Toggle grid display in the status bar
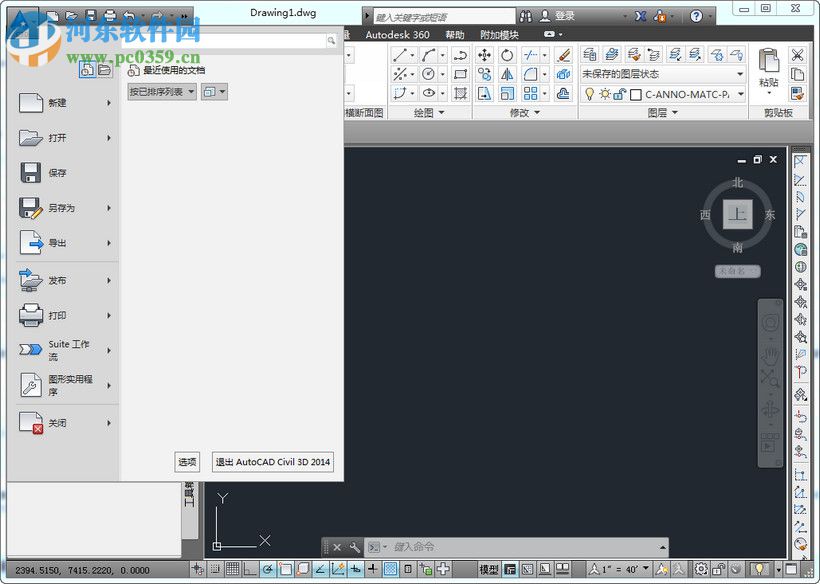 tap(232, 570)
